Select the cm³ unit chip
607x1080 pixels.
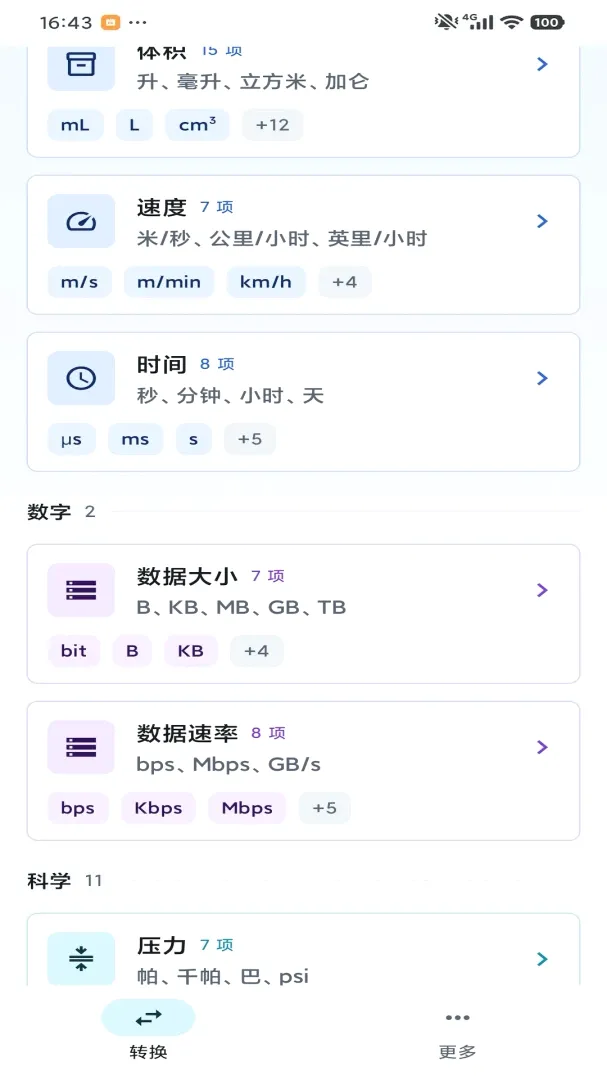coord(198,125)
